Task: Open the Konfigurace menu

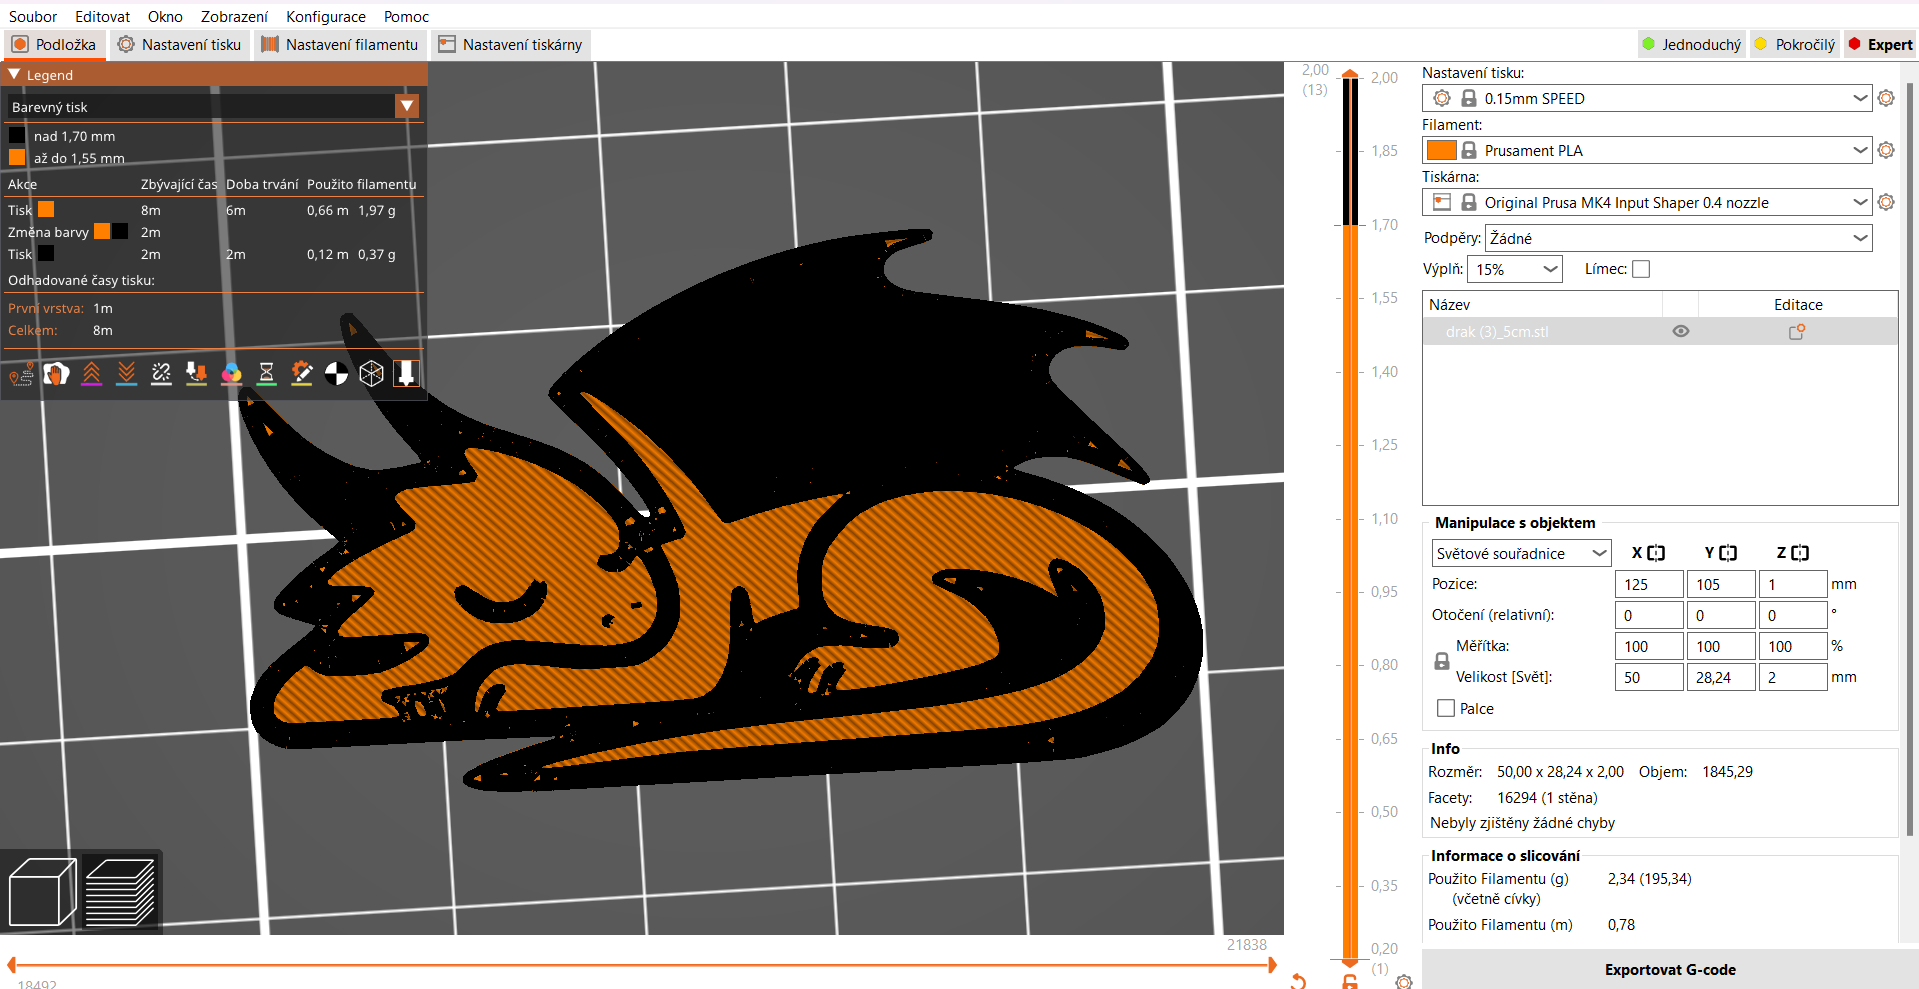Action: coord(326,16)
